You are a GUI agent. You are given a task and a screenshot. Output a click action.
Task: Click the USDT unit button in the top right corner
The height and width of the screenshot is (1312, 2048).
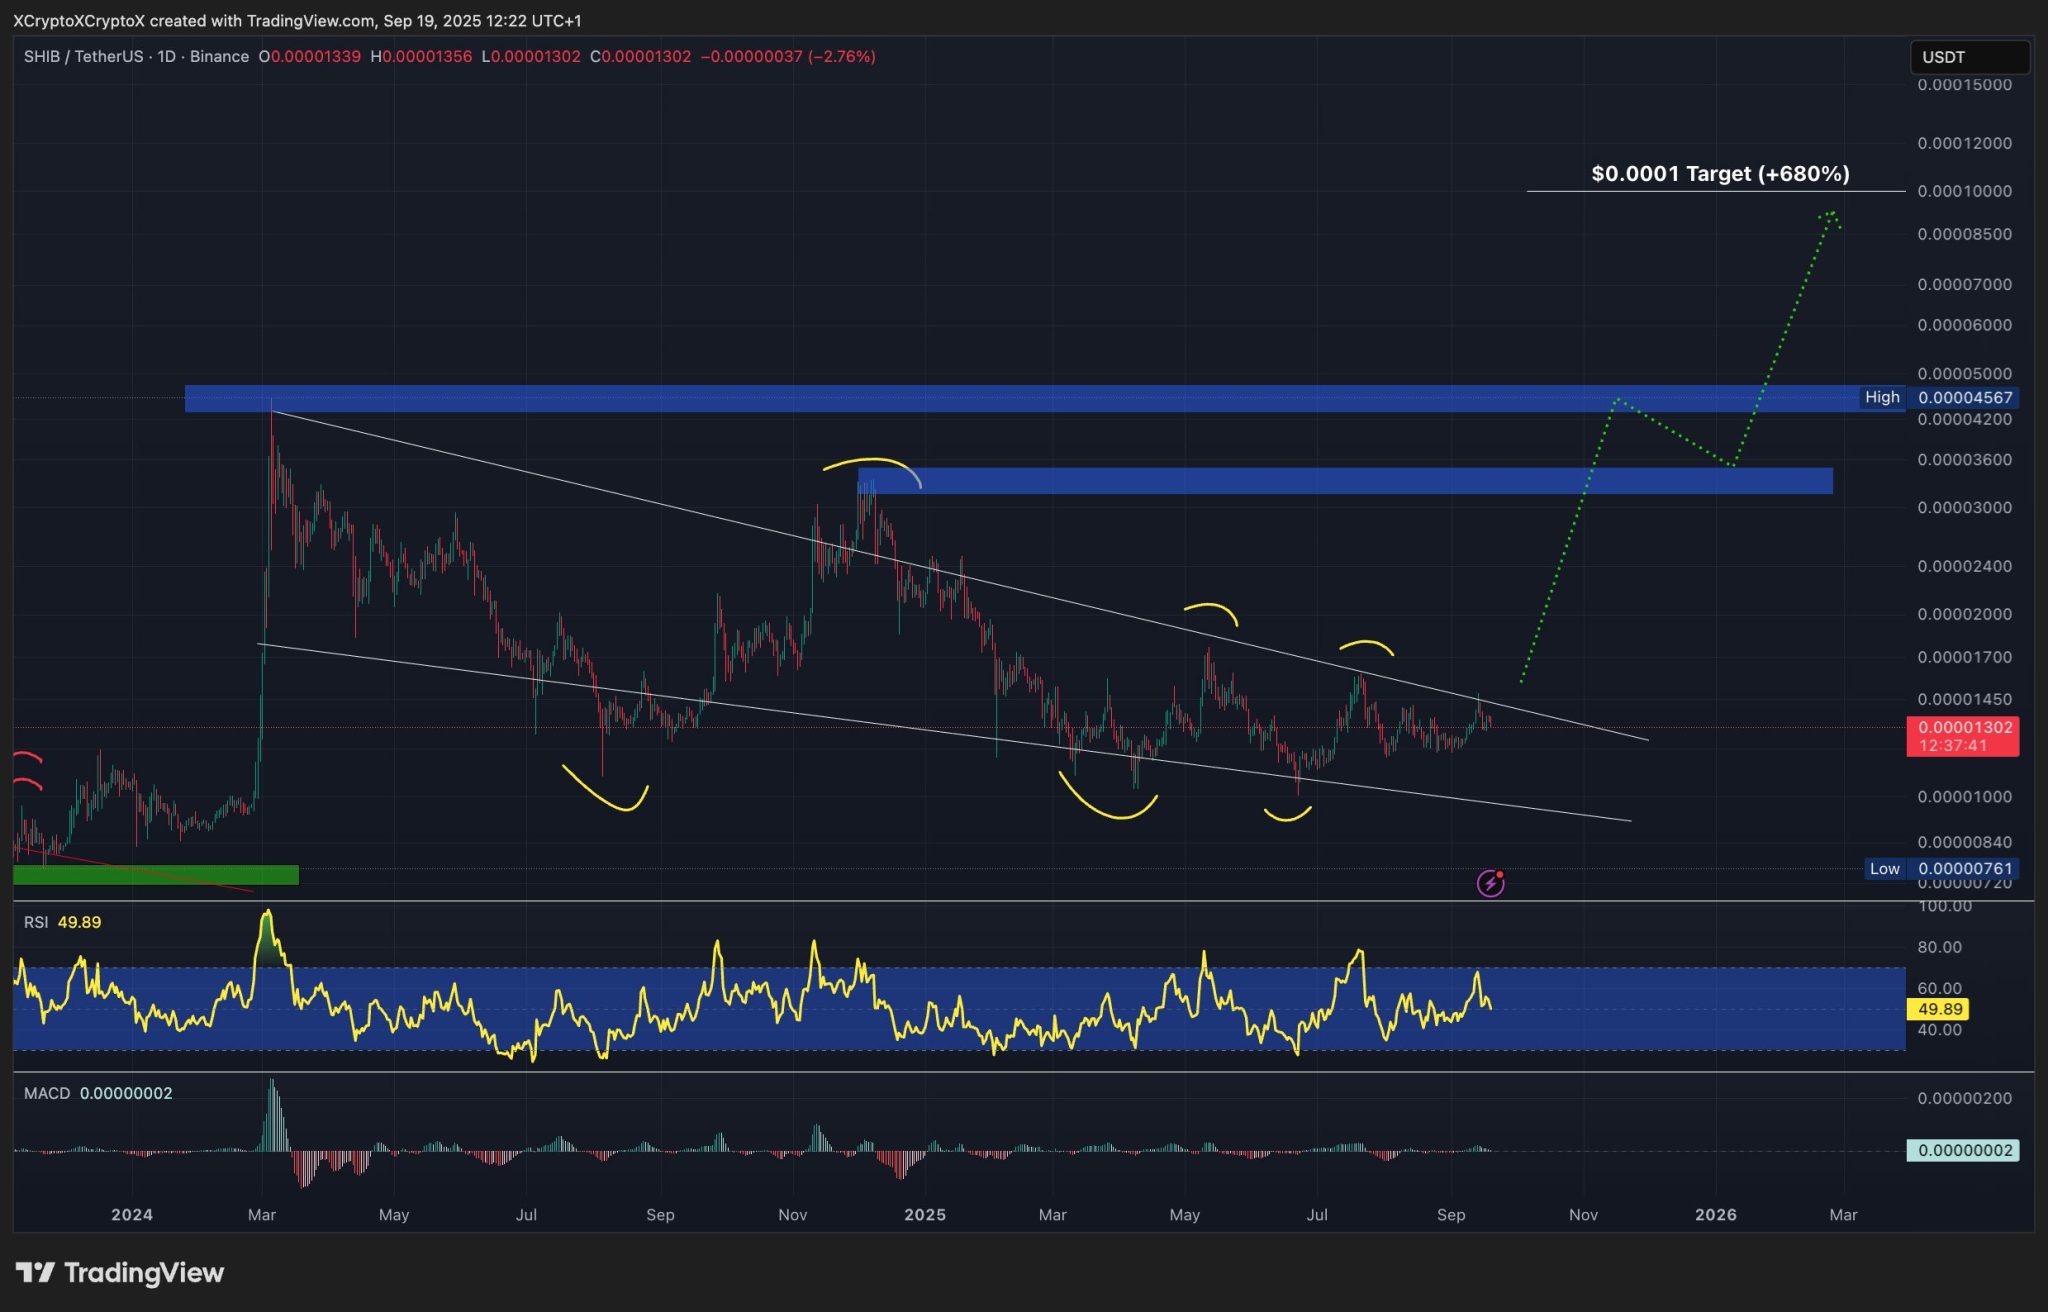click(x=1968, y=57)
